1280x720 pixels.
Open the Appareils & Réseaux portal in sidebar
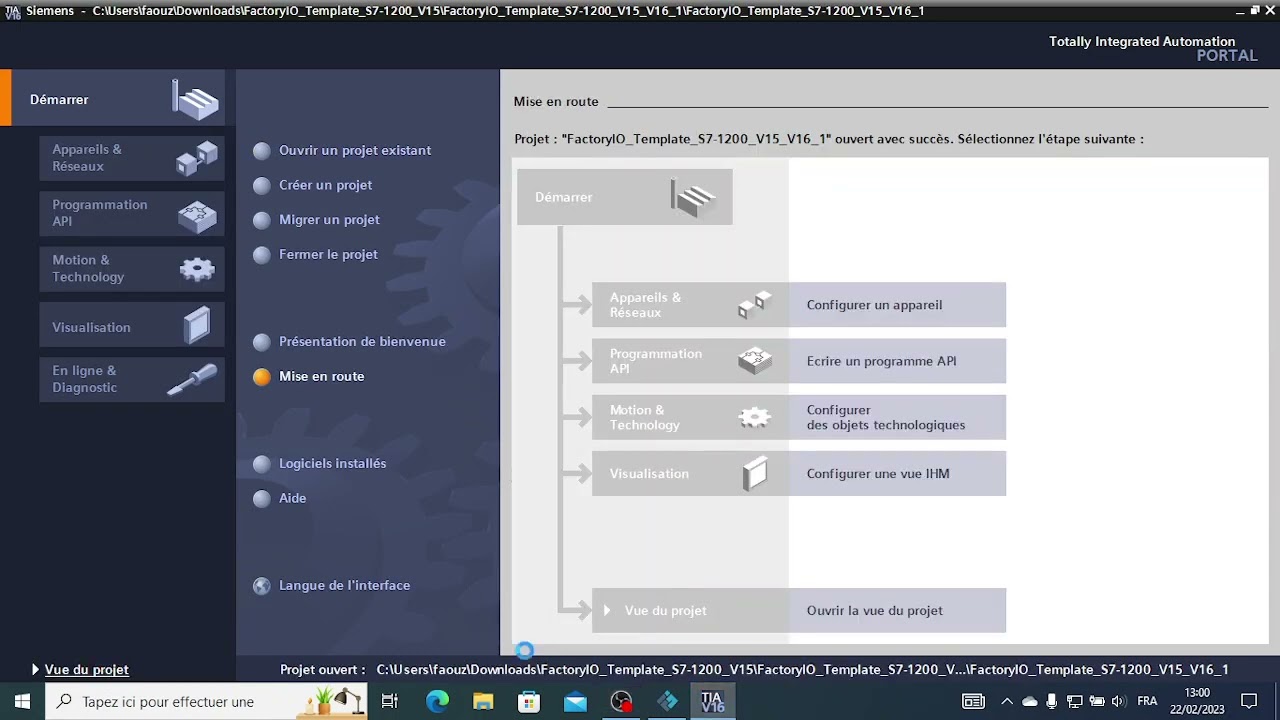(132, 158)
